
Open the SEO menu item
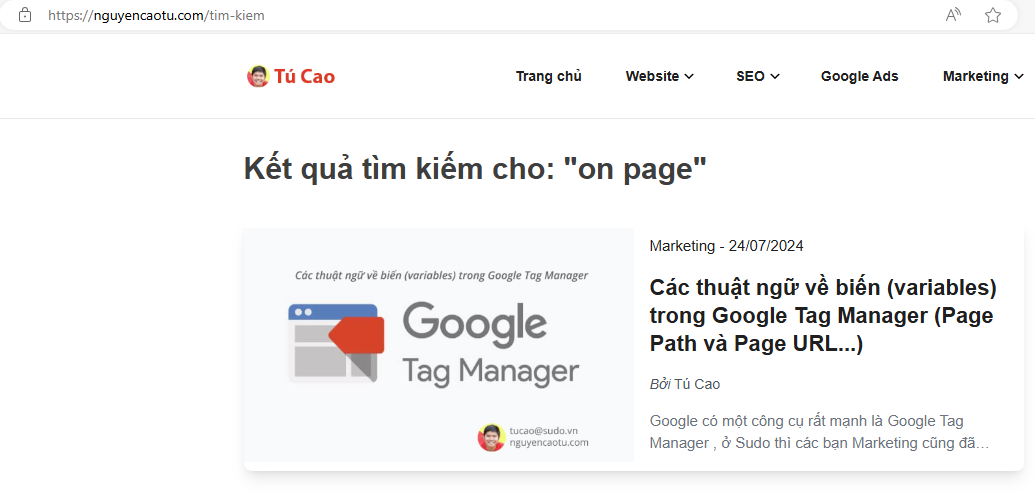758,77
